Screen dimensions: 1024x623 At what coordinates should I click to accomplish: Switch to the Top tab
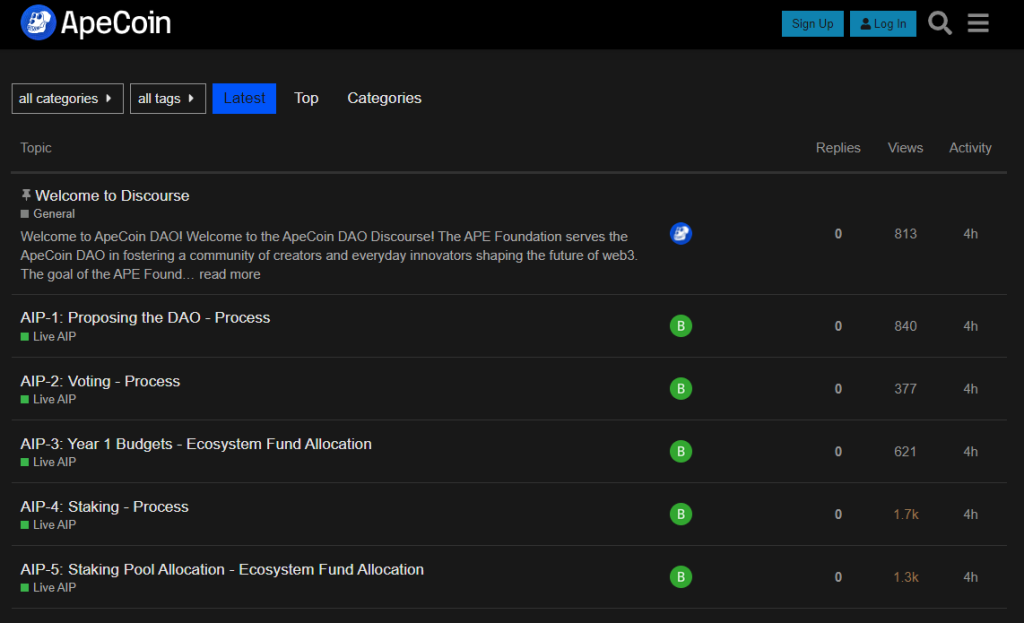pyautogui.click(x=306, y=98)
